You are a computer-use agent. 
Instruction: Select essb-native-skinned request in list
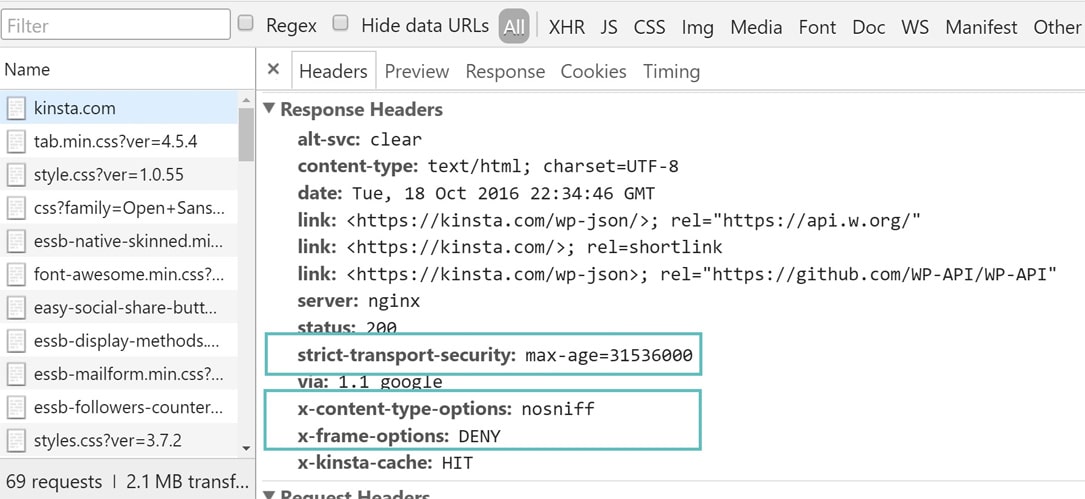pyautogui.click(x=125, y=241)
